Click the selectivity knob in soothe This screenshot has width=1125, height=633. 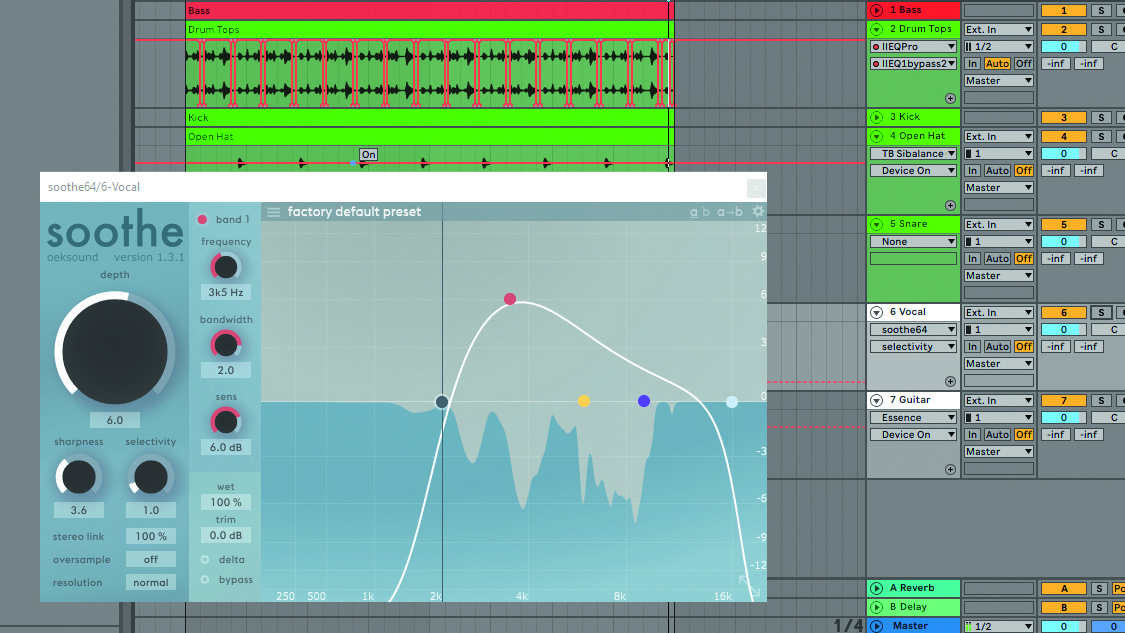(x=151, y=477)
